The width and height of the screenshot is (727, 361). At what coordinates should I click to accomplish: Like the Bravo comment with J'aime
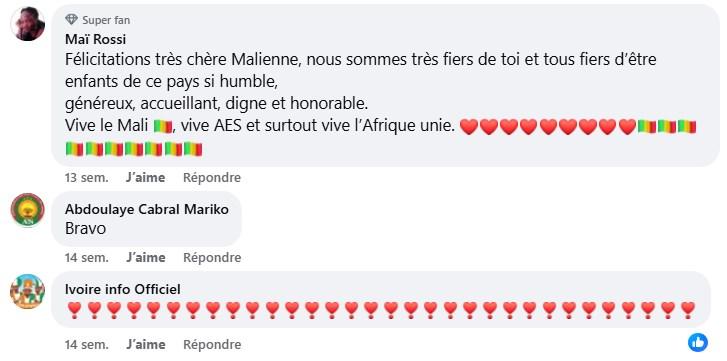coord(145,258)
